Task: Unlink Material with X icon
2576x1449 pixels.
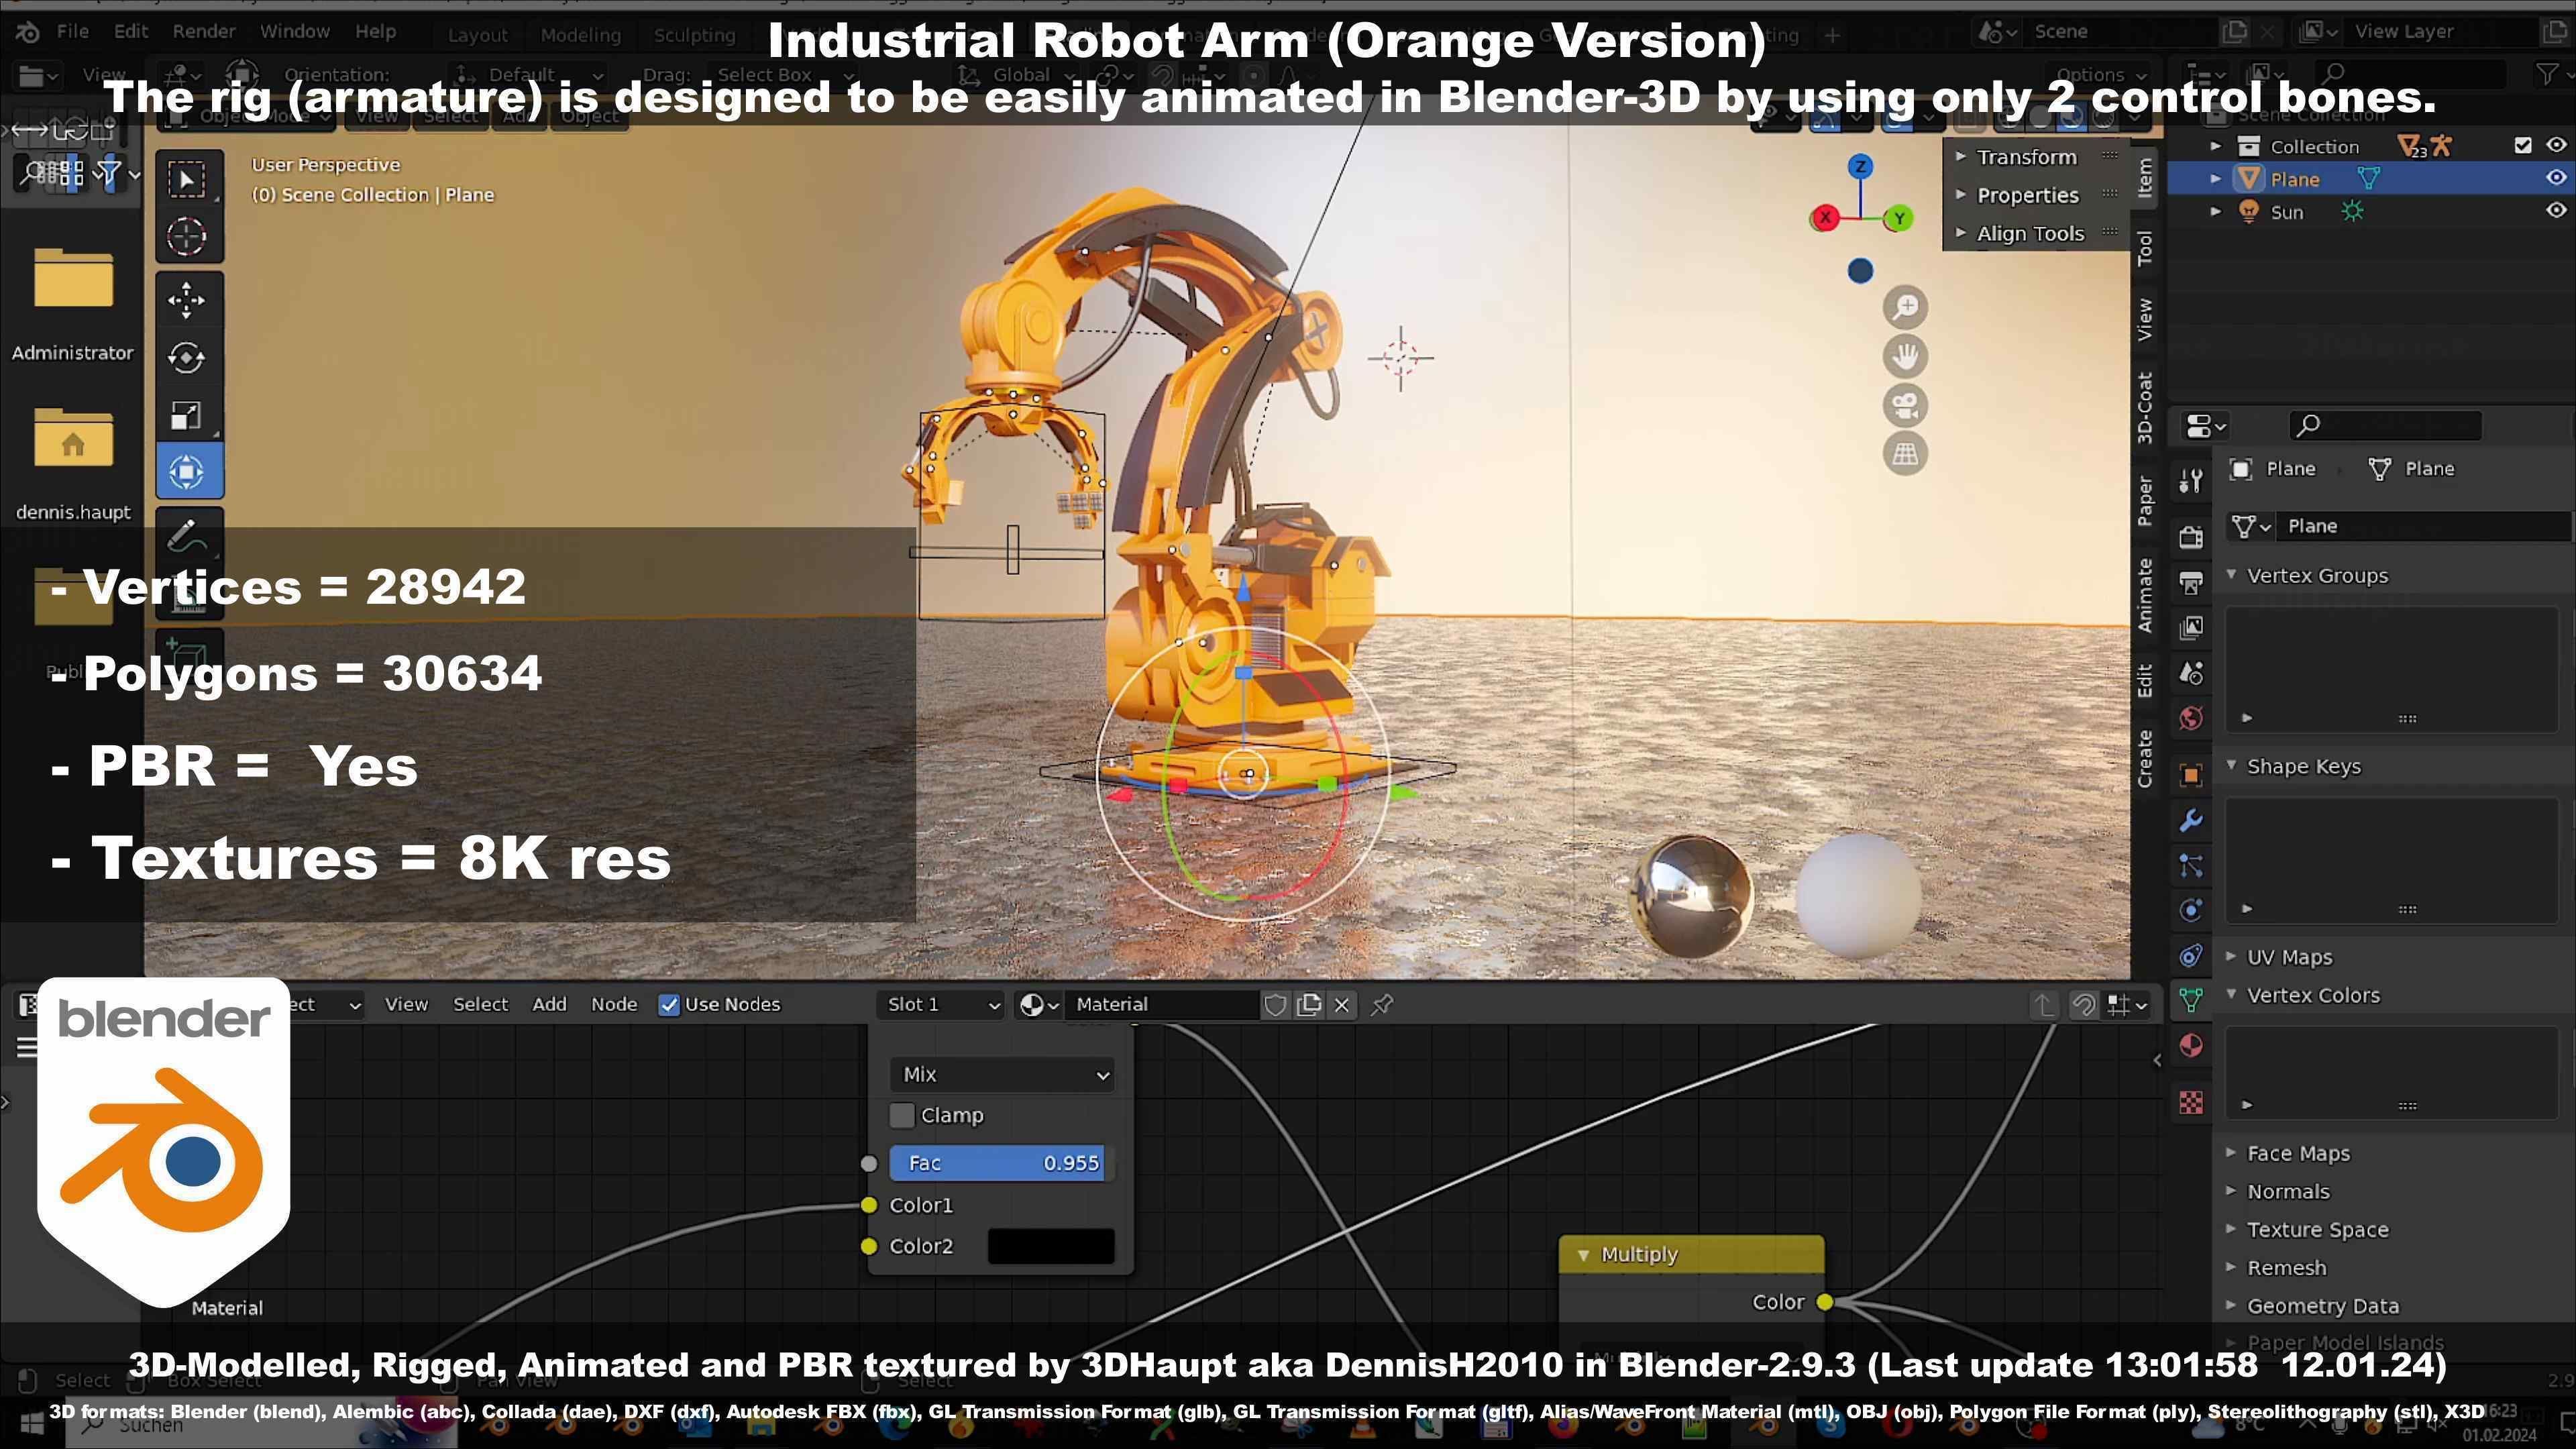Action: pos(1342,1005)
